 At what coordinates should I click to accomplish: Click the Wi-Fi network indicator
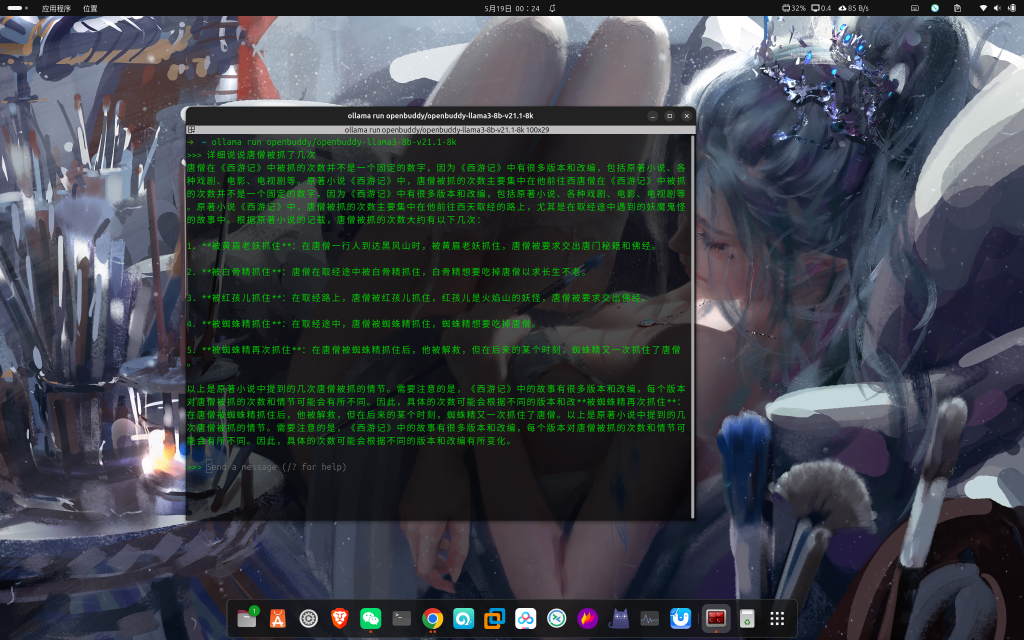click(982, 8)
